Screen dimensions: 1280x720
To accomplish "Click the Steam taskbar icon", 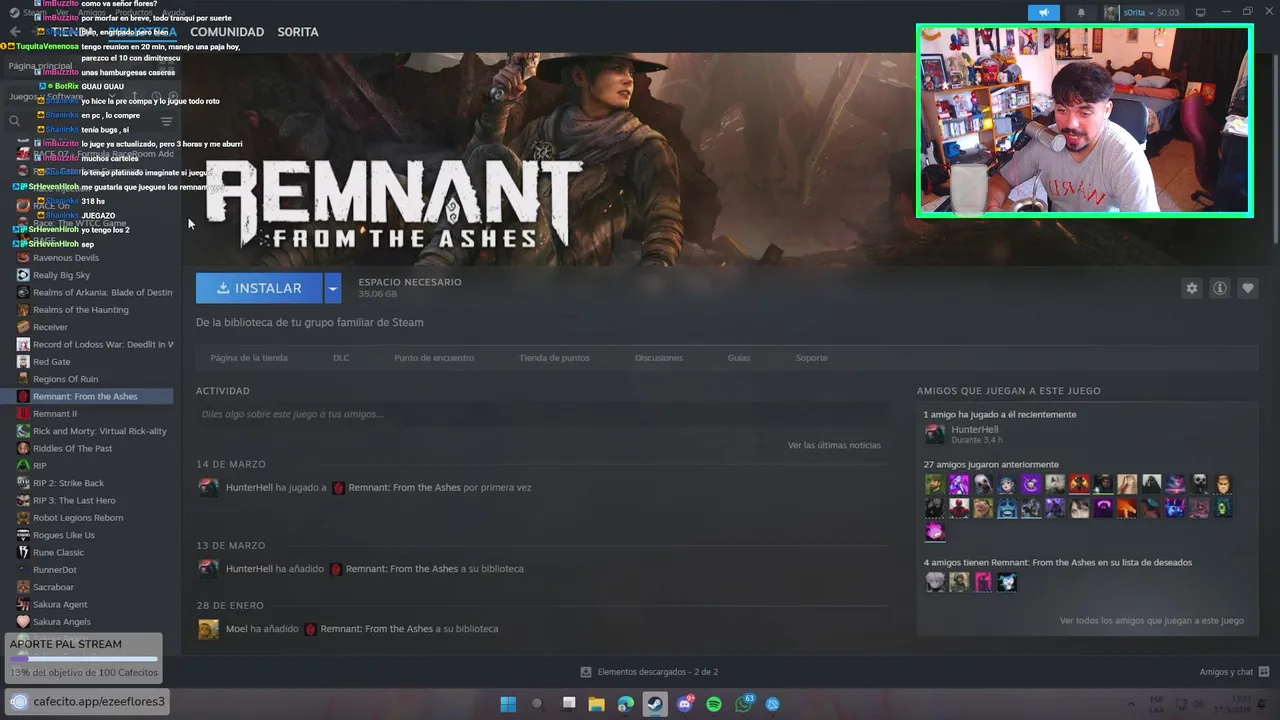I will [x=655, y=704].
